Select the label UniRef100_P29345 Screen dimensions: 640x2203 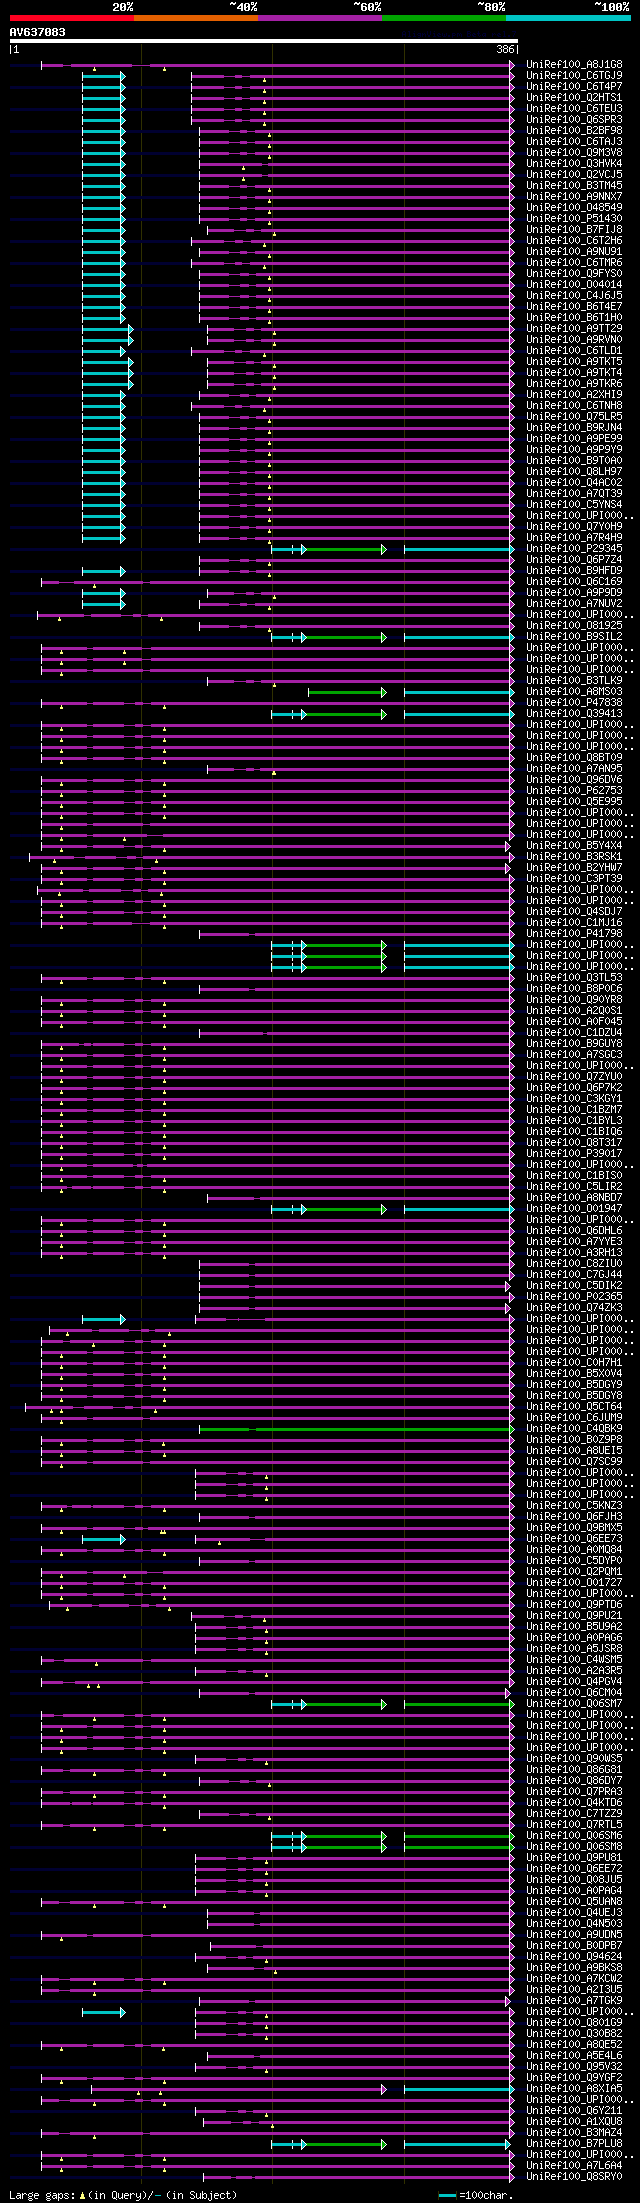(x=574, y=548)
